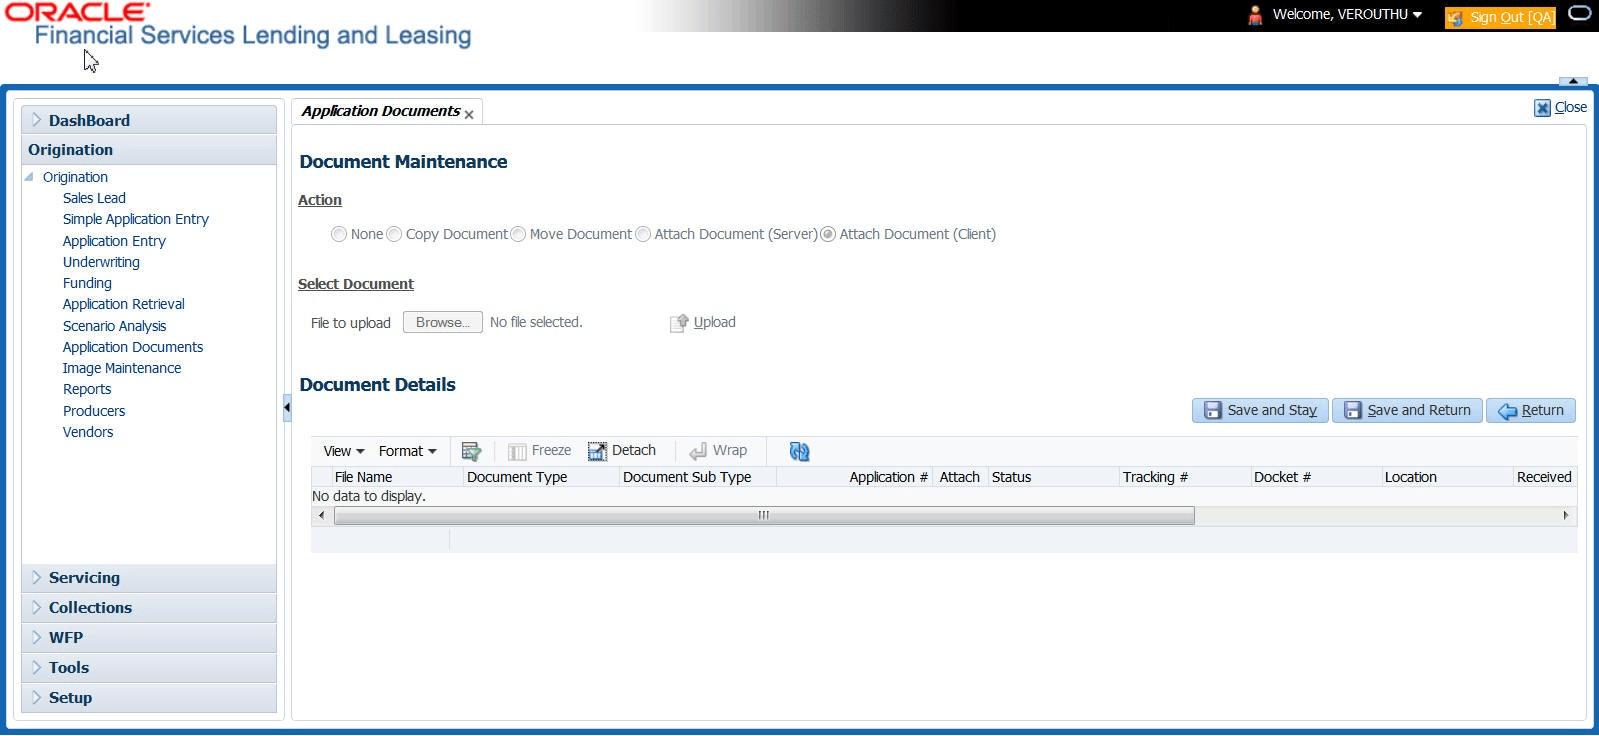
Task: Open Application Entry in the sidebar
Action: [114, 241]
